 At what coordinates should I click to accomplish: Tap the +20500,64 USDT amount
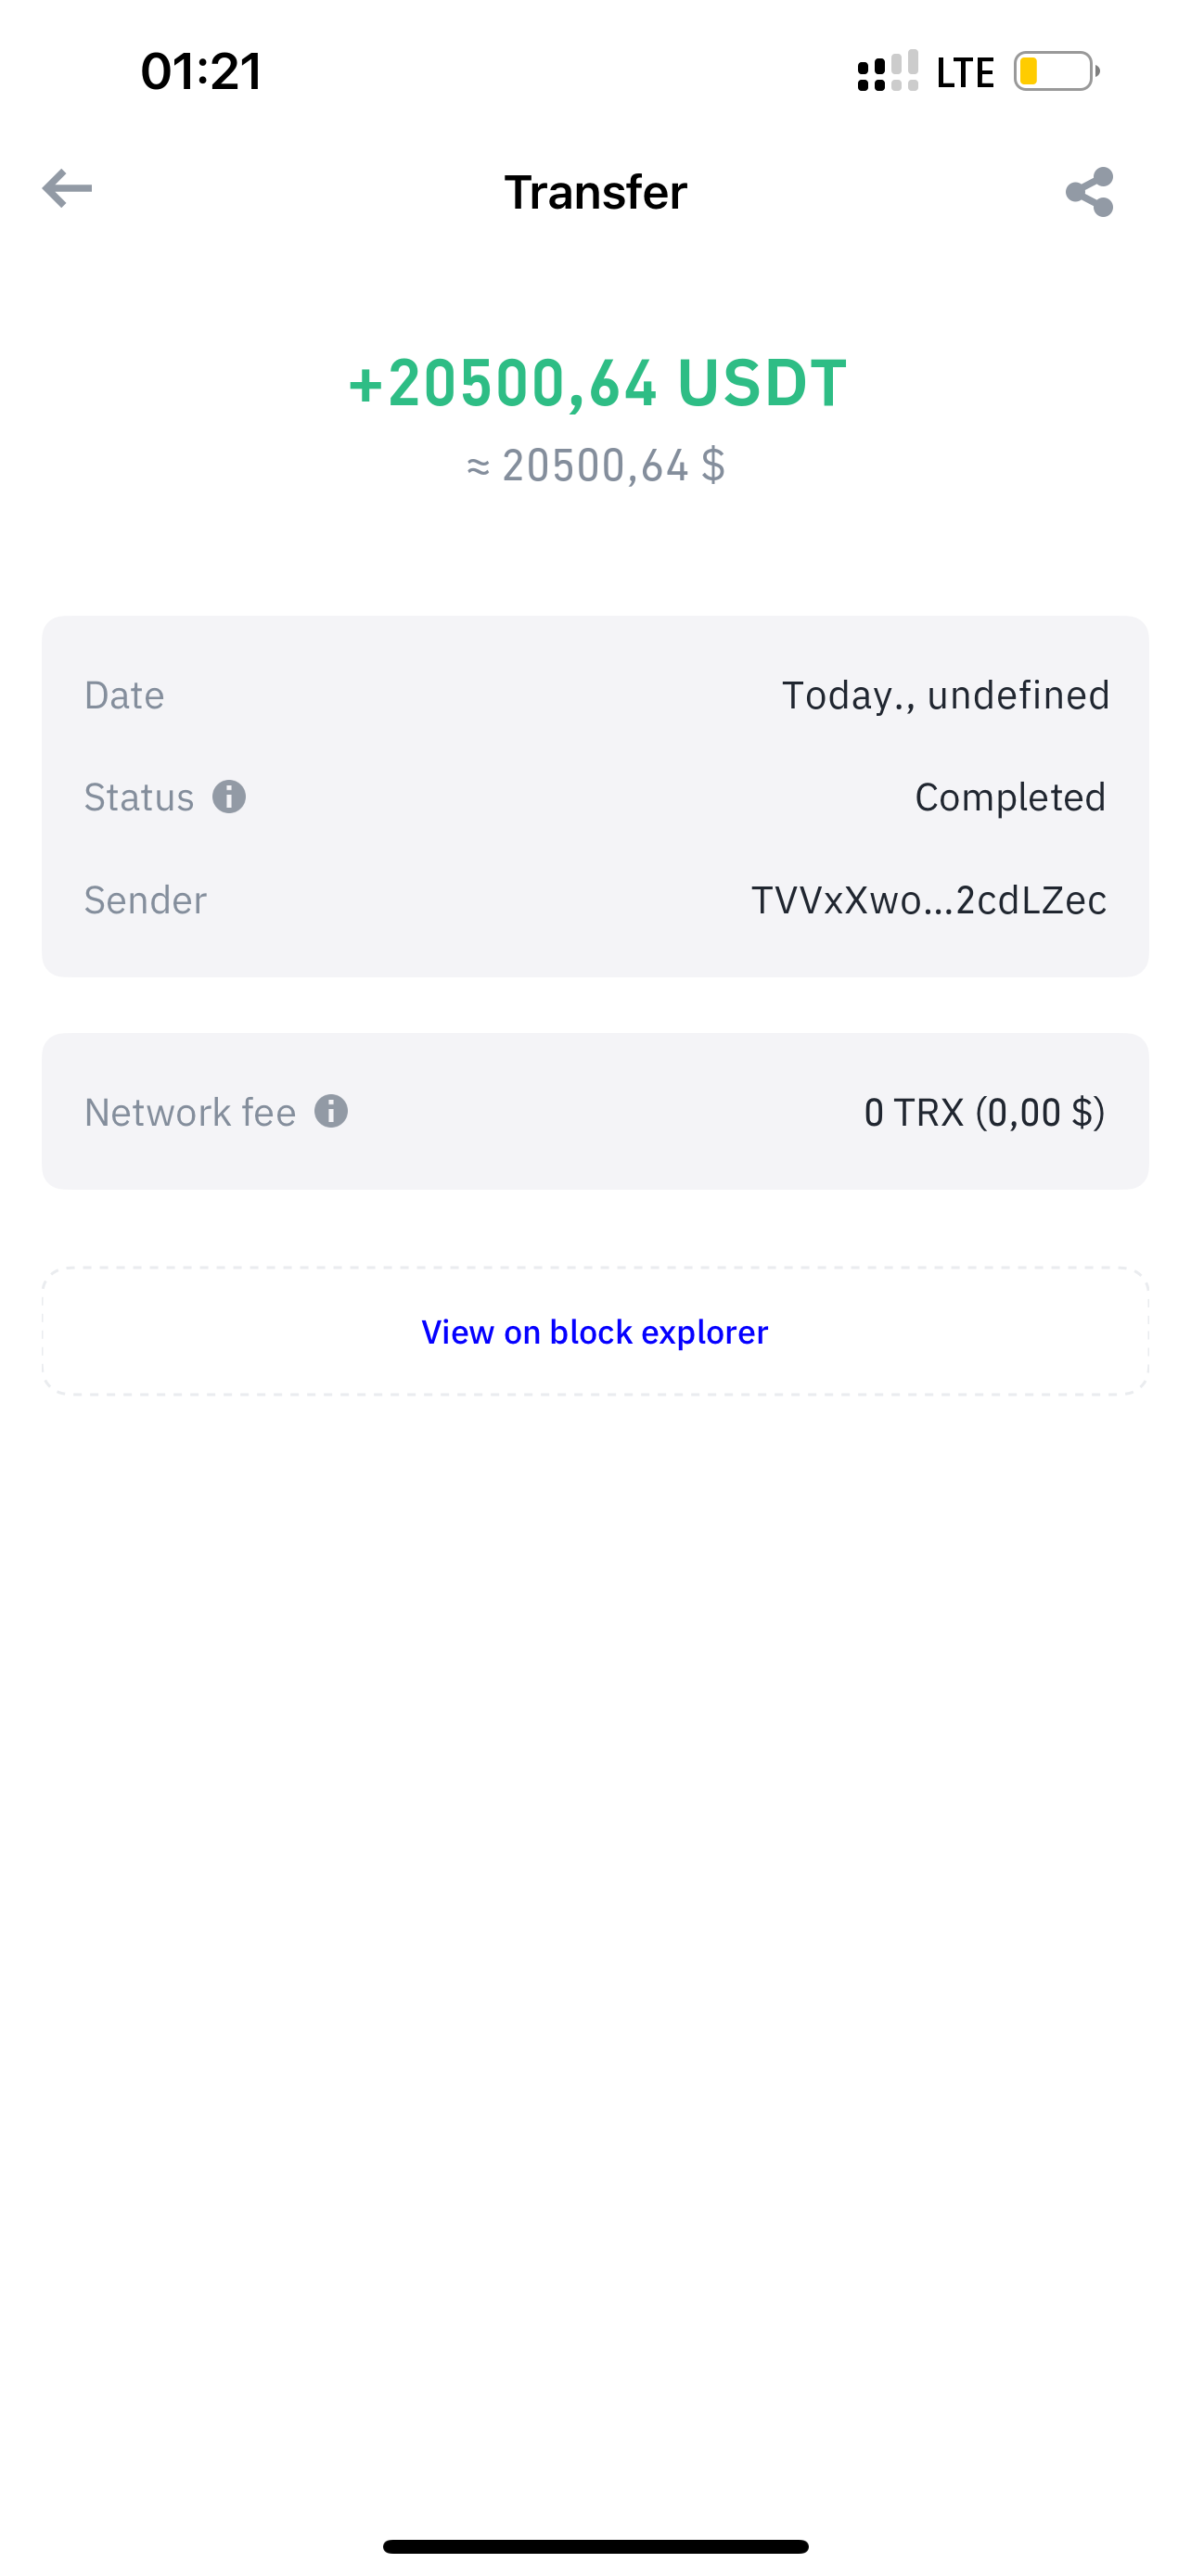(597, 383)
